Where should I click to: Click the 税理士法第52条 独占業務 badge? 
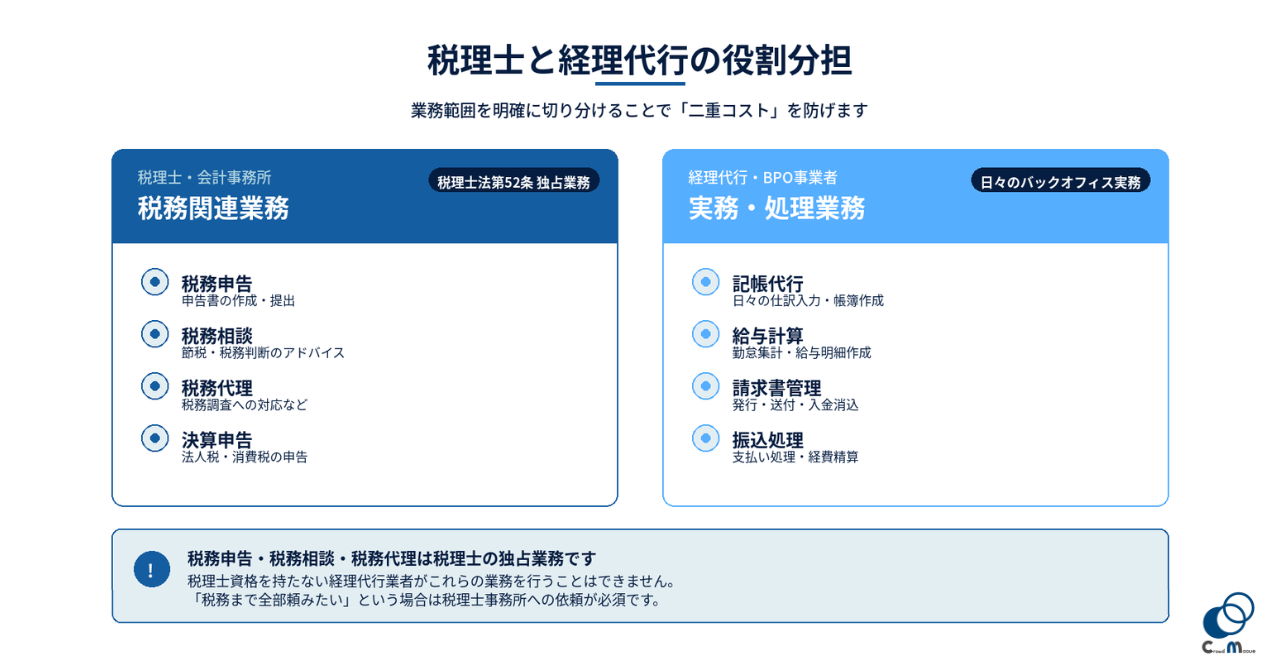point(514,181)
